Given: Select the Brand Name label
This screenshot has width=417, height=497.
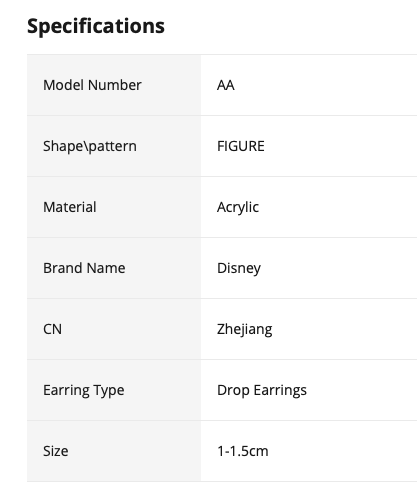Looking at the screenshot, I should coord(84,268).
